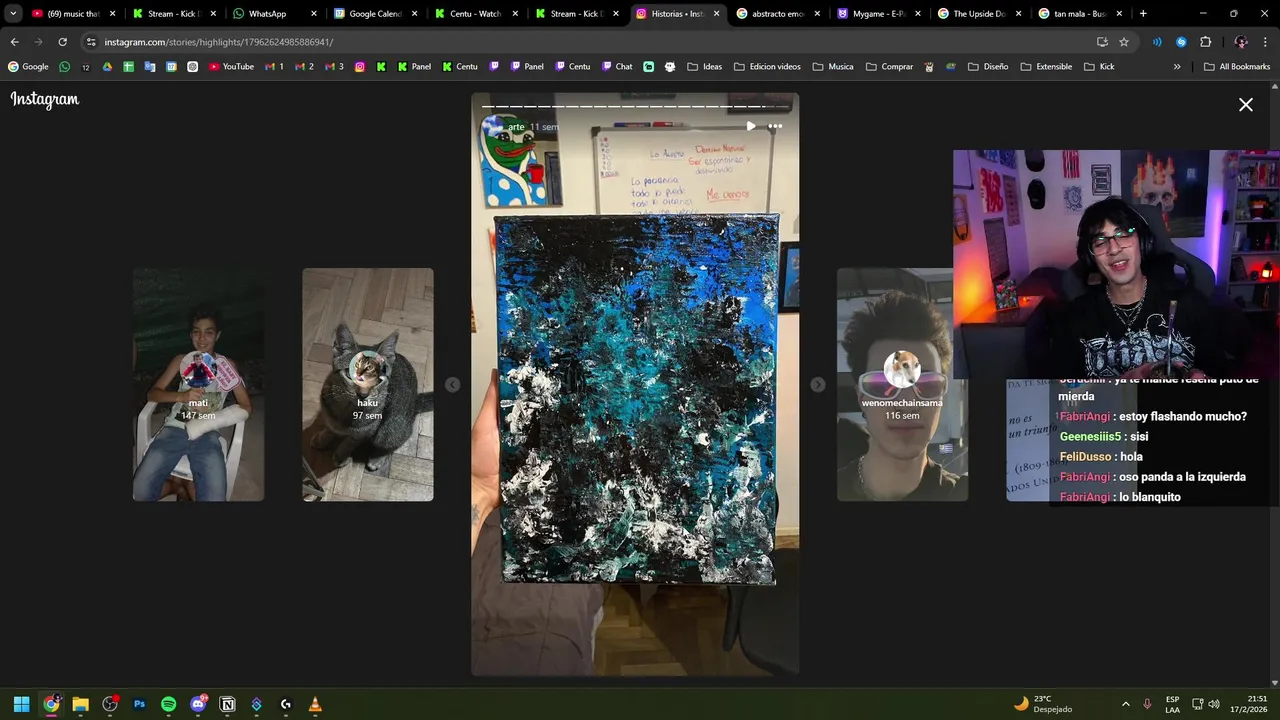Go to the previous story arrow
Screen dimensions: 1280x720
point(452,385)
